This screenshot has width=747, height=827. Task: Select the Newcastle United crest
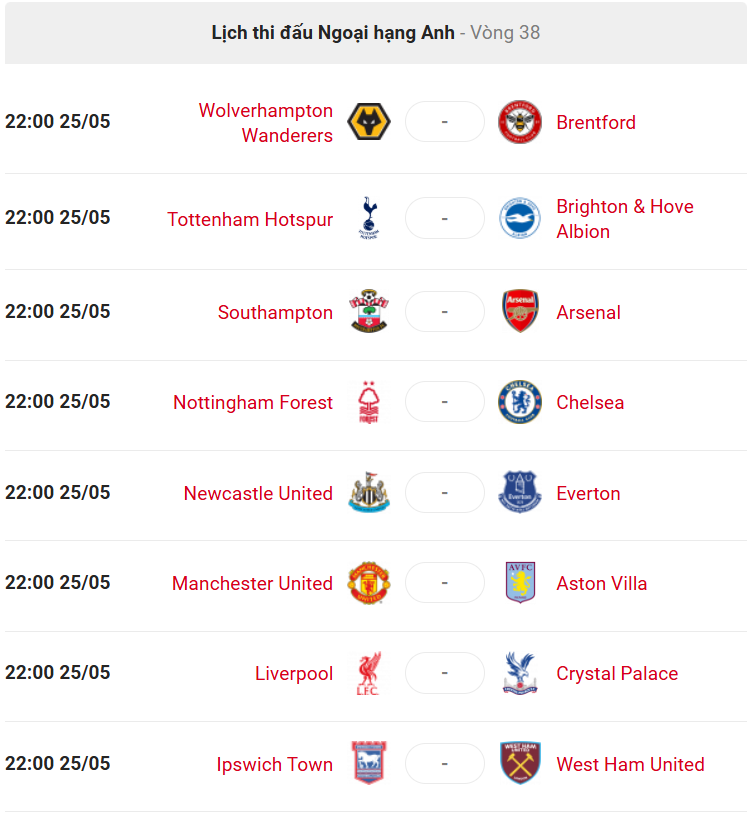click(x=369, y=493)
